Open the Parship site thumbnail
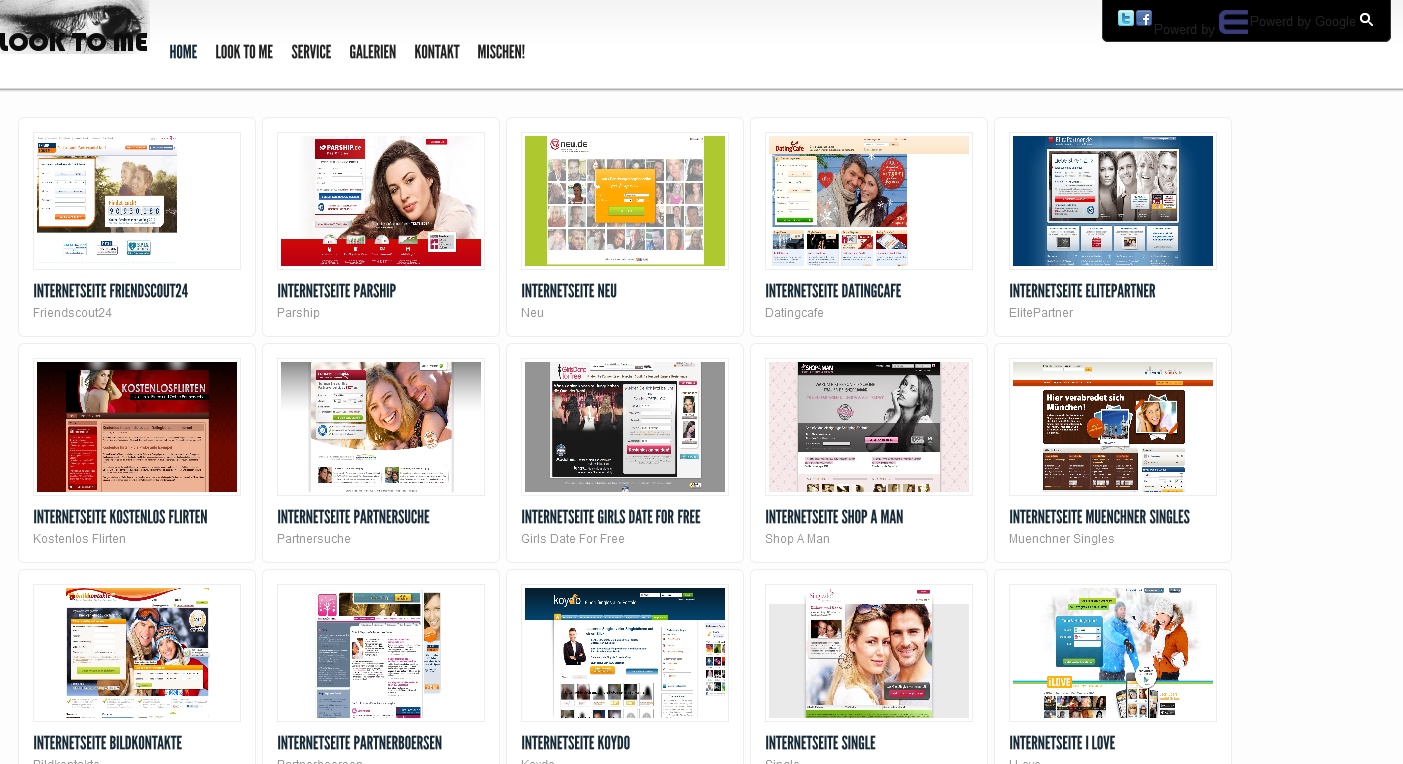 [381, 201]
